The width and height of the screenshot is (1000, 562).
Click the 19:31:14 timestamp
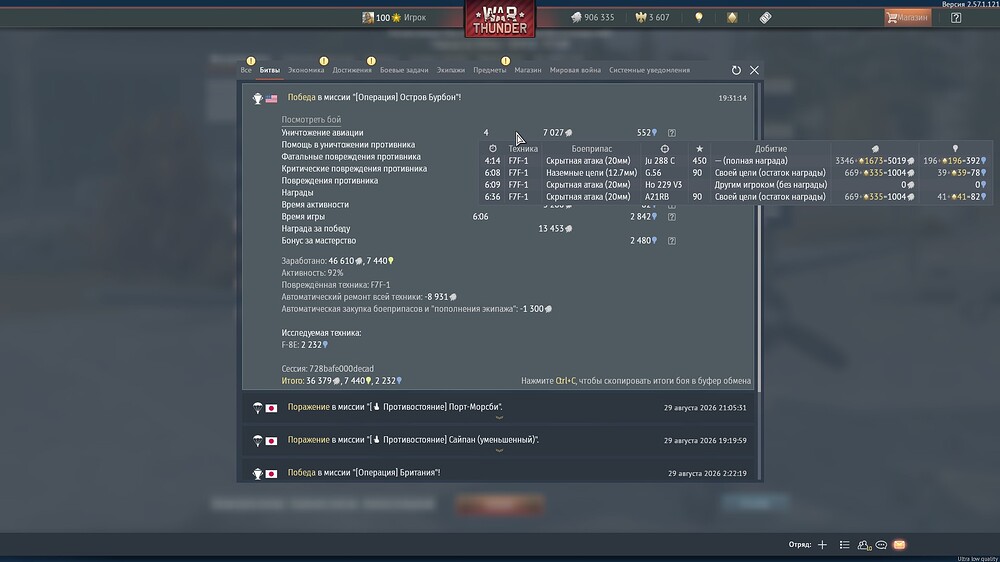732,98
